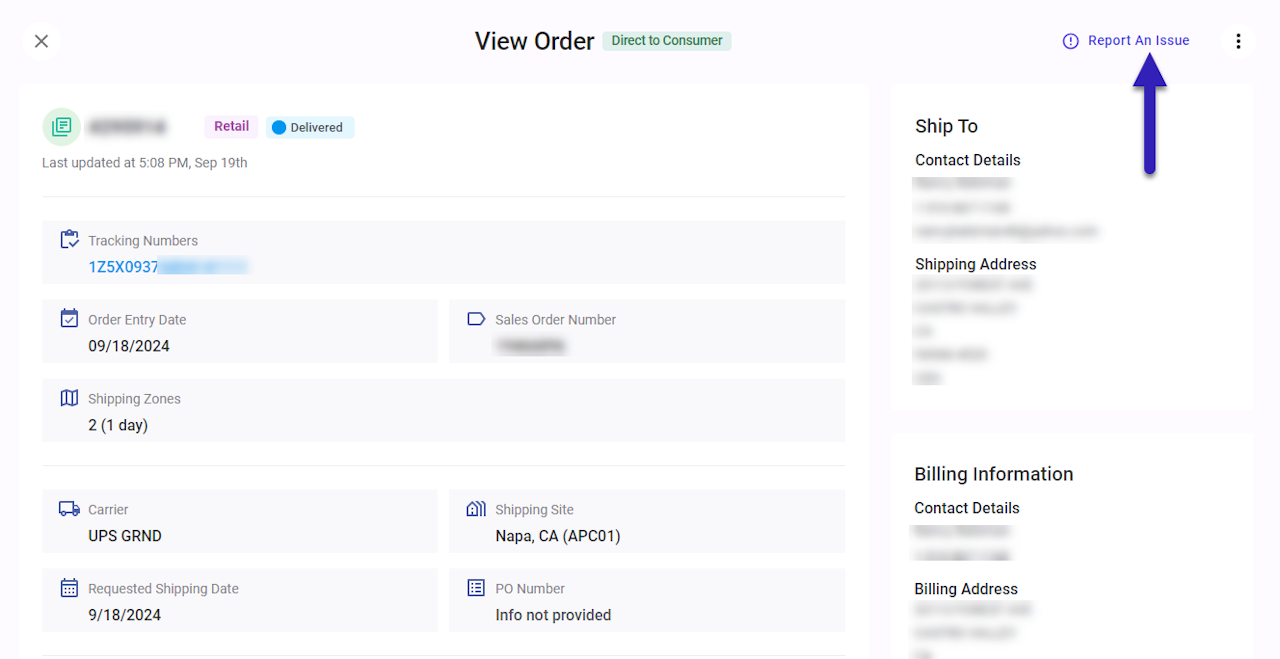Click the PO Number list icon
The height and width of the screenshot is (659, 1280).
pos(476,588)
